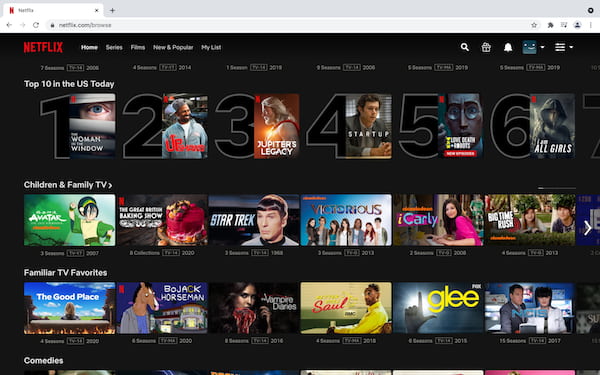Open the list-view menu icon
Viewport: 600px width, 375px height.
pyautogui.click(x=560, y=47)
